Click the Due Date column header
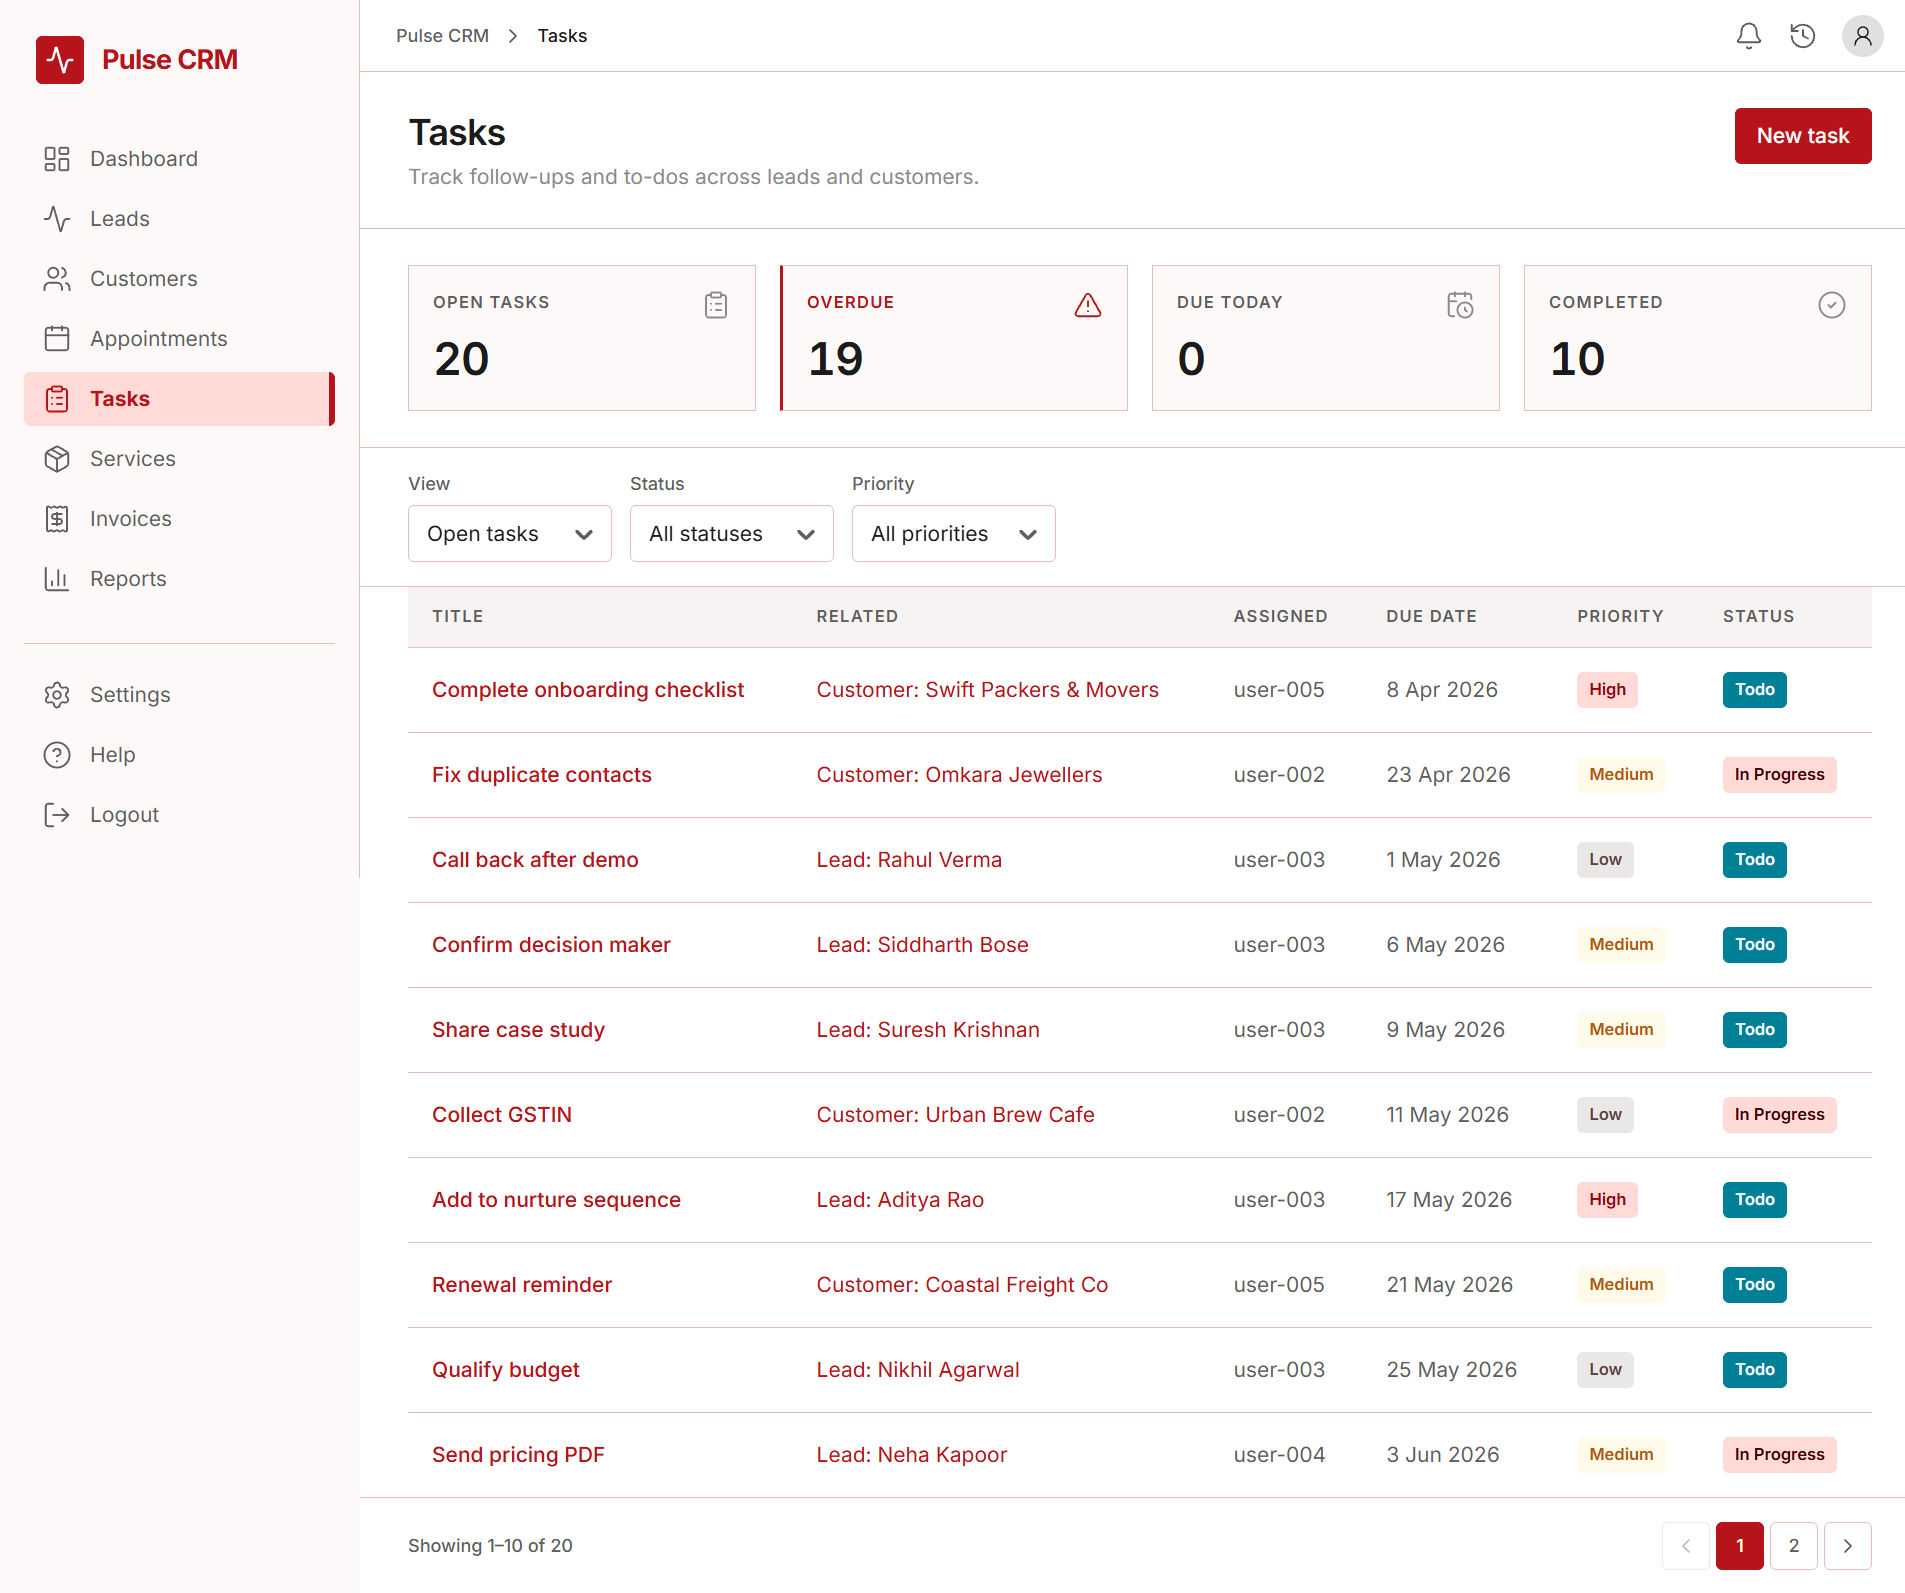The image size is (1905, 1593). click(1431, 617)
